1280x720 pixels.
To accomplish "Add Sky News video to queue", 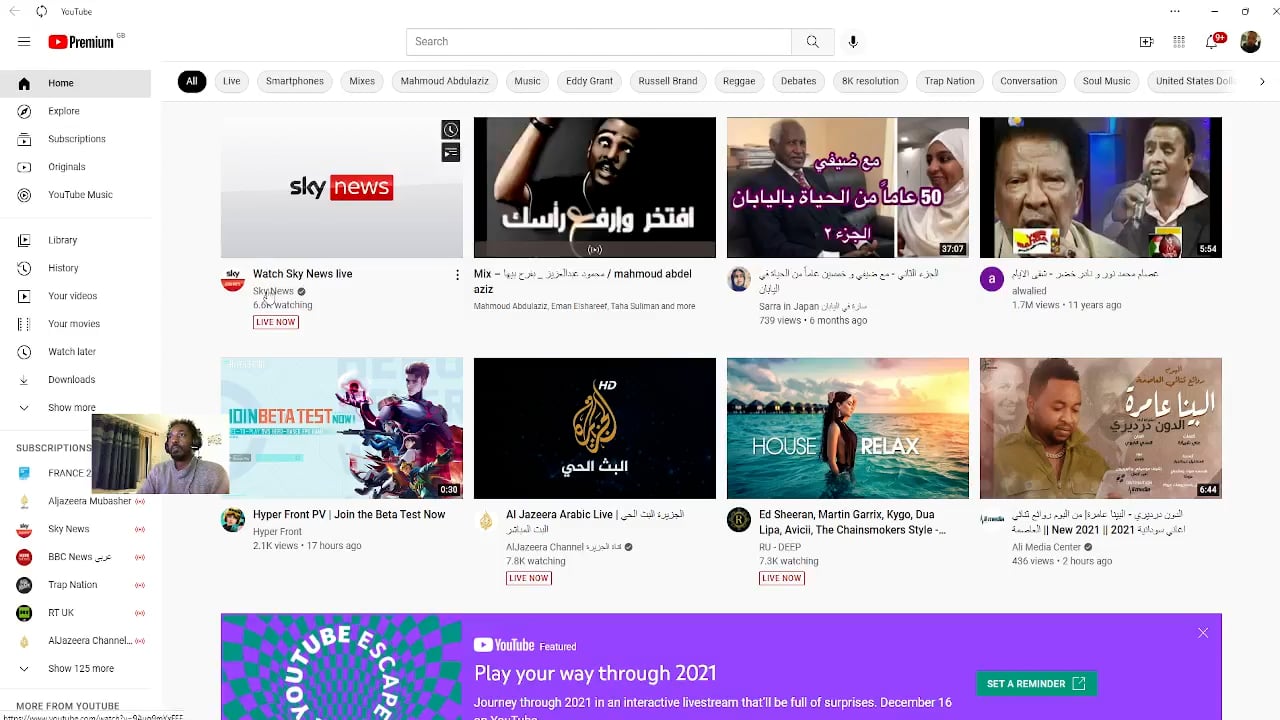I will 451,152.
